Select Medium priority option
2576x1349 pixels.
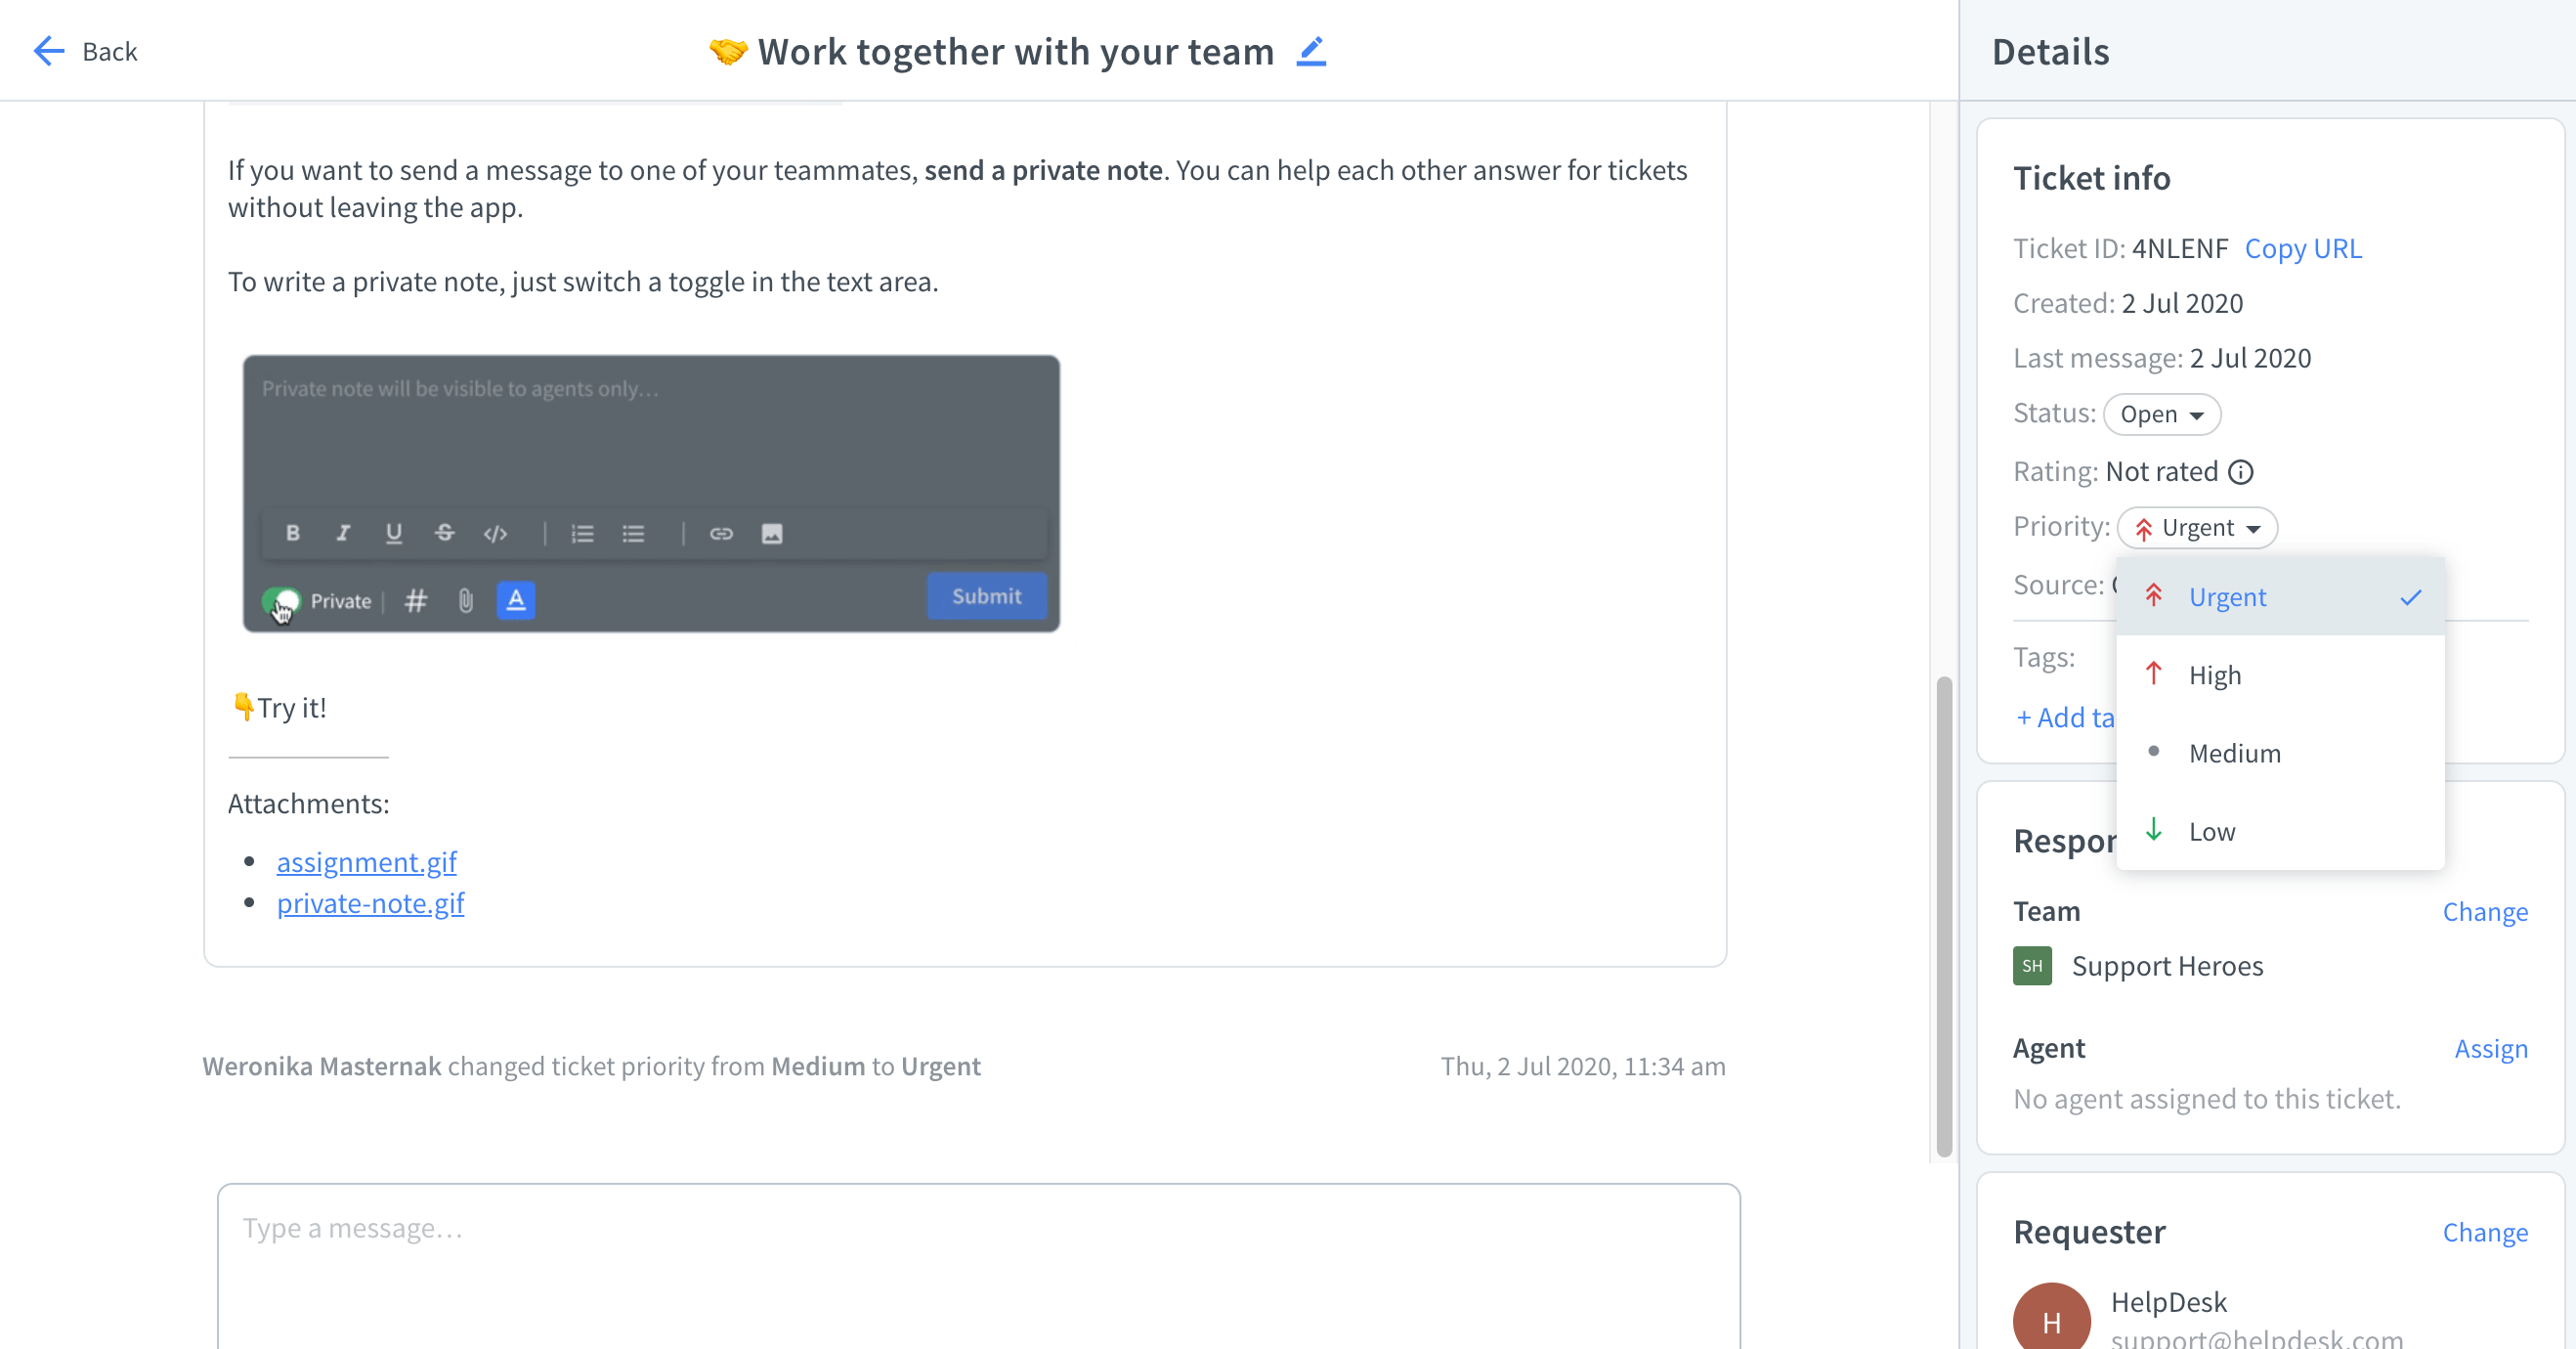coord(2234,753)
